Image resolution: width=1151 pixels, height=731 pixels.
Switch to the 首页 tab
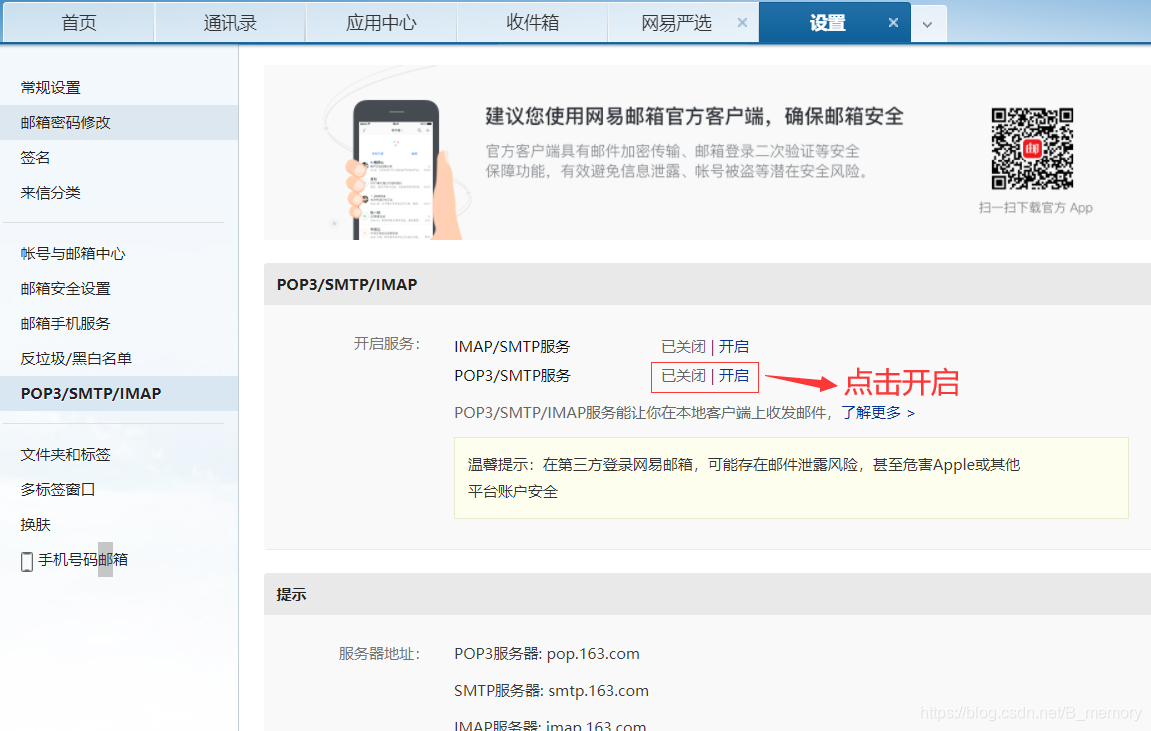click(79, 23)
